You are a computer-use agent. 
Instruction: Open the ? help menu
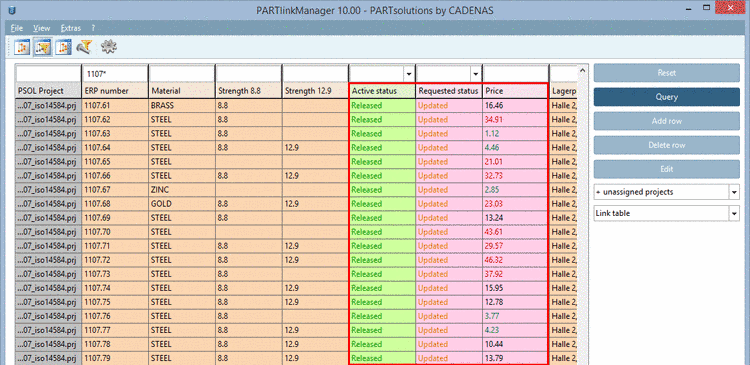point(94,28)
